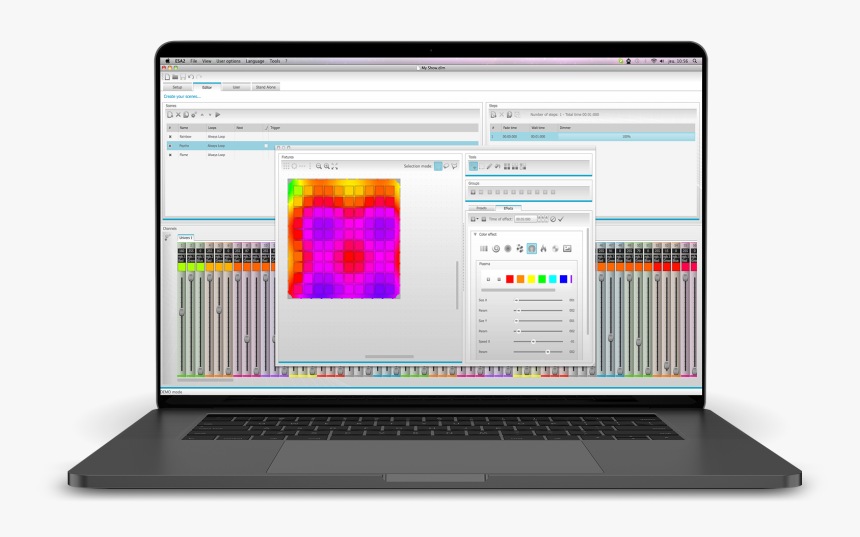The height and width of the screenshot is (537, 860).
Task: Open scene settings gear icon
Action: pos(194,115)
